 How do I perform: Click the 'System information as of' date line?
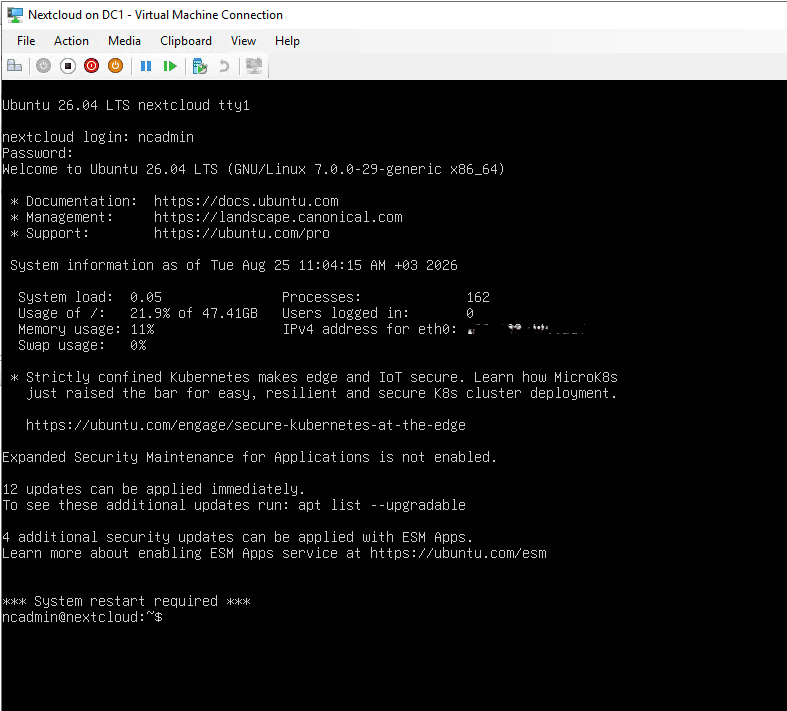pyautogui.click(x=234, y=265)
